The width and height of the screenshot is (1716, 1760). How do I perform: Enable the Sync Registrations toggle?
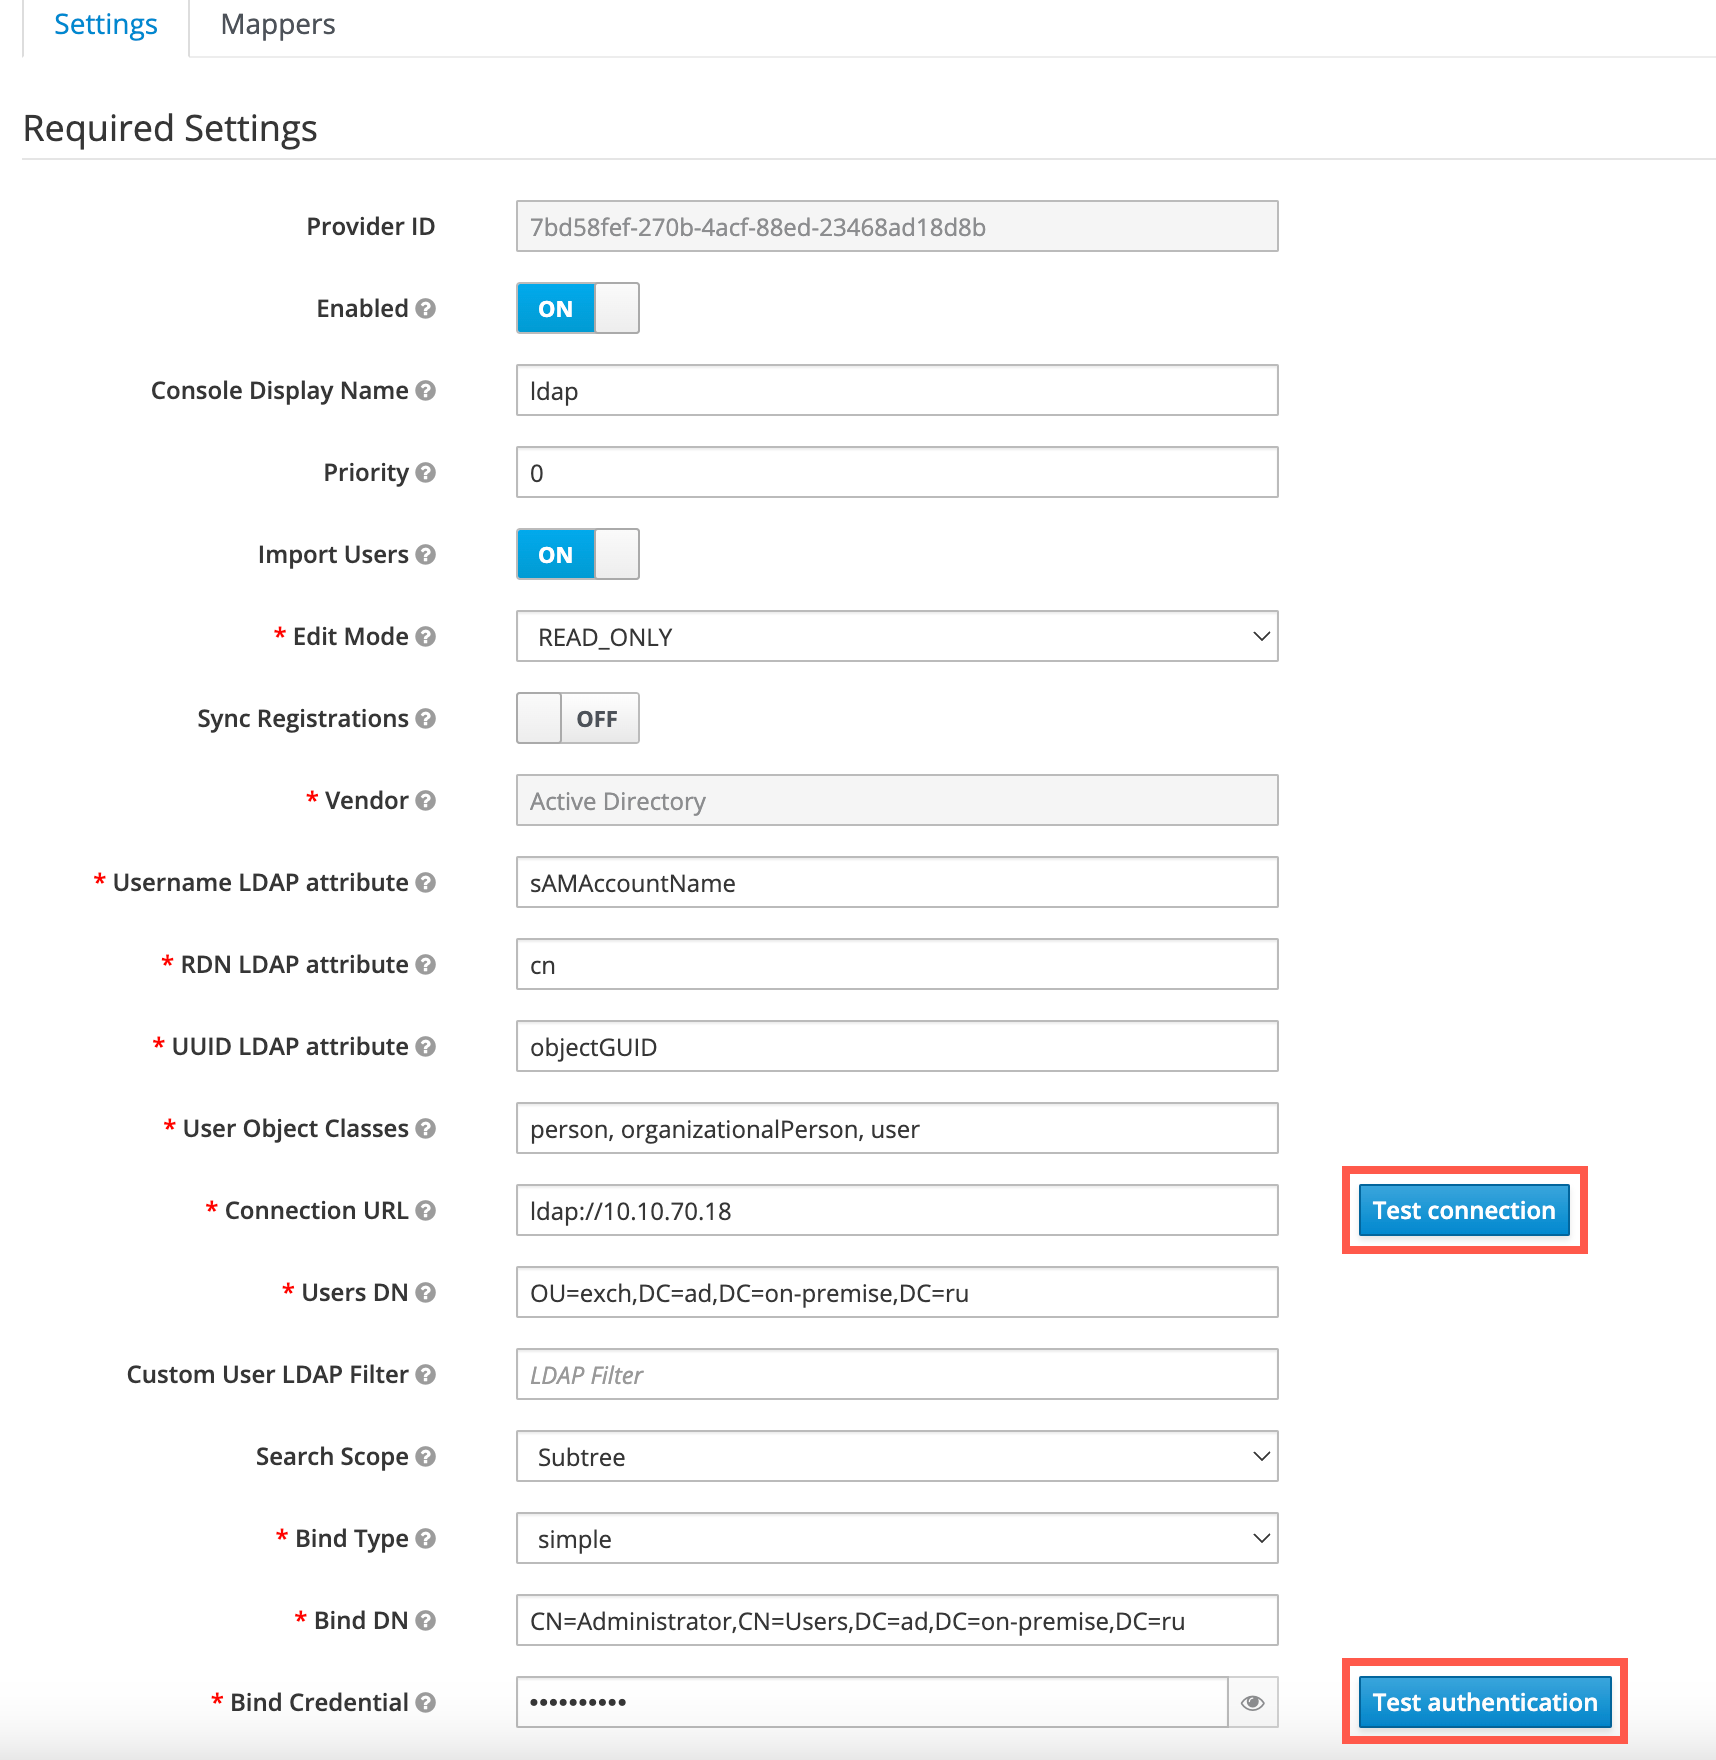pyautogui.click(x=577, y=719)
